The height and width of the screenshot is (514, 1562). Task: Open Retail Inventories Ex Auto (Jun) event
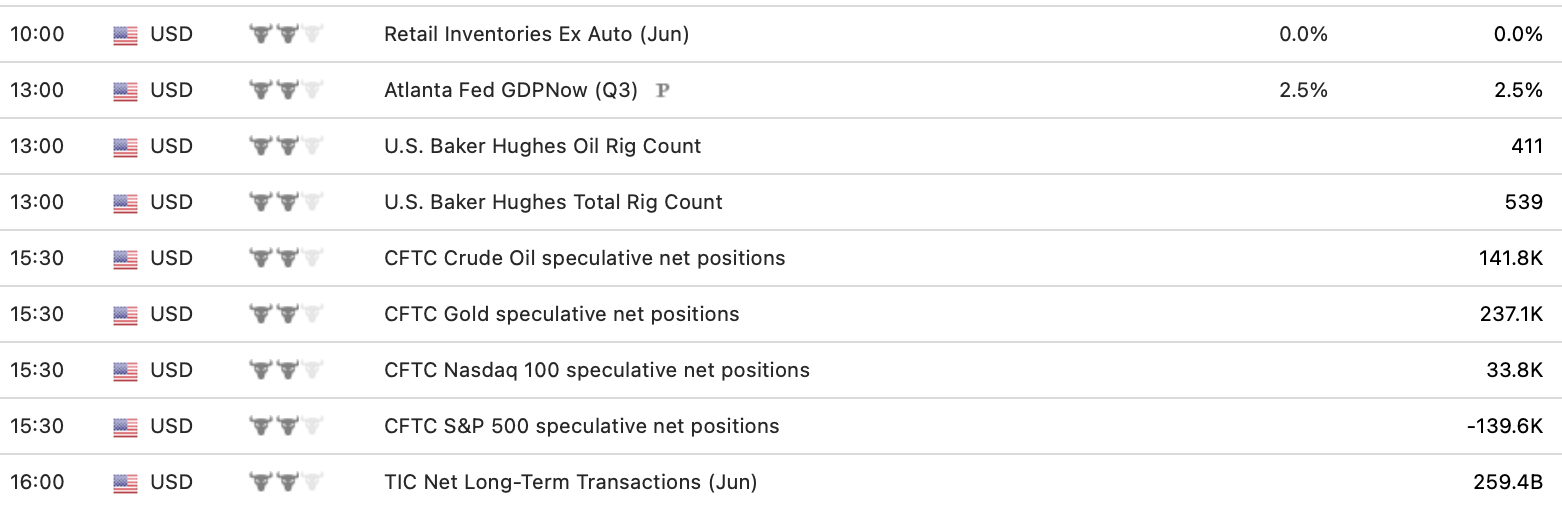pyautogui.click(x=536, y=34)
